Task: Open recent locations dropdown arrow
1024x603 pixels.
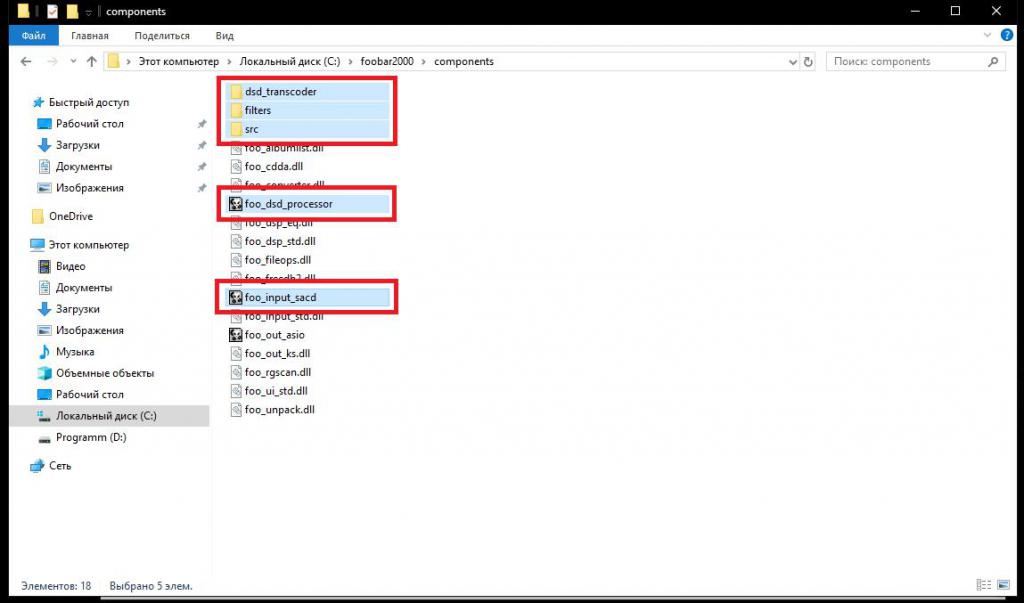Action: tap(73, 61)
